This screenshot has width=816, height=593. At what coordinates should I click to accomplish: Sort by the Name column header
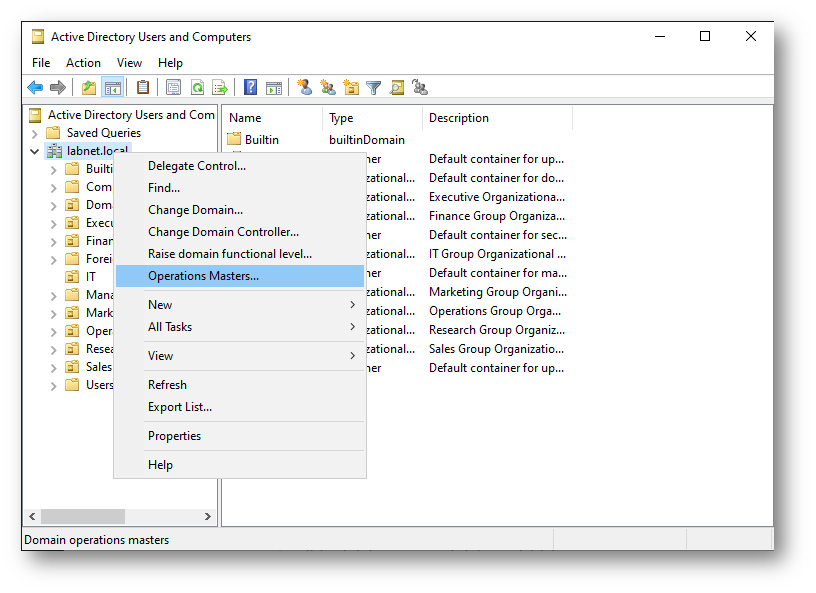pyautogui.click(x=273, y=118)
